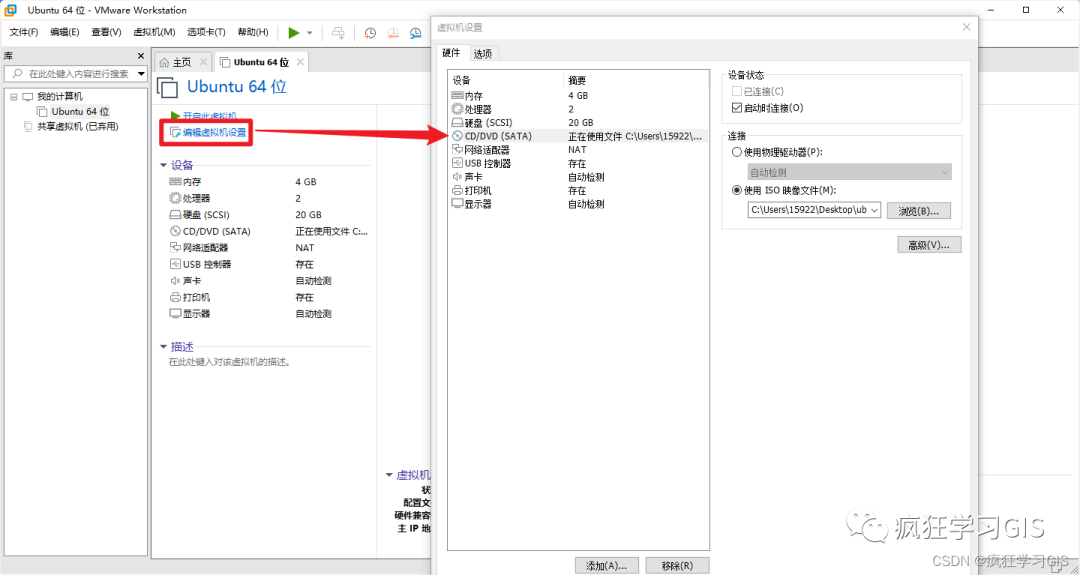Click the description text field placeholder
The height and width of the screenshot is (575, 1080).
click(230, 362)
